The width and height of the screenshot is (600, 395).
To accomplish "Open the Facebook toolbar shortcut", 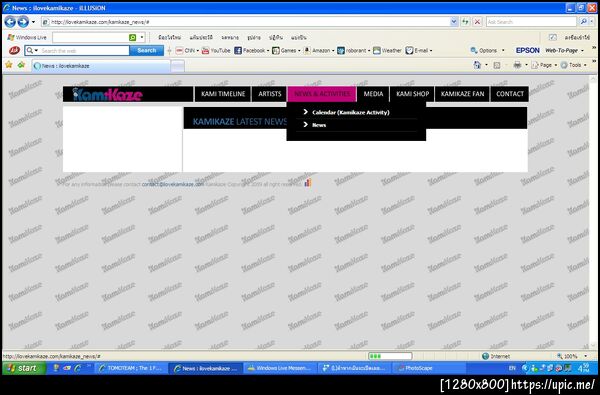I will (x=251, y=51).
